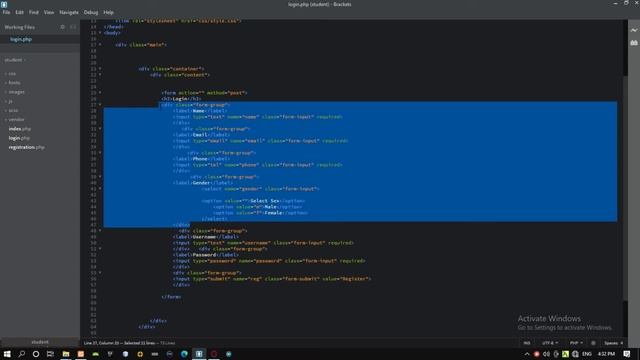Image resolution: width=640 pixels, height=360 pixels.
Task: Open the Working Files gear settings
Action: pos(62,27)
